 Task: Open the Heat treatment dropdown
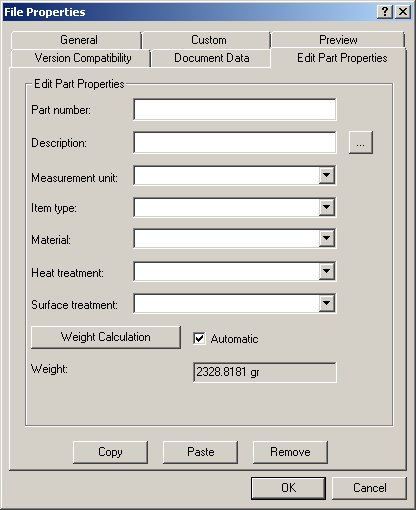326,271
